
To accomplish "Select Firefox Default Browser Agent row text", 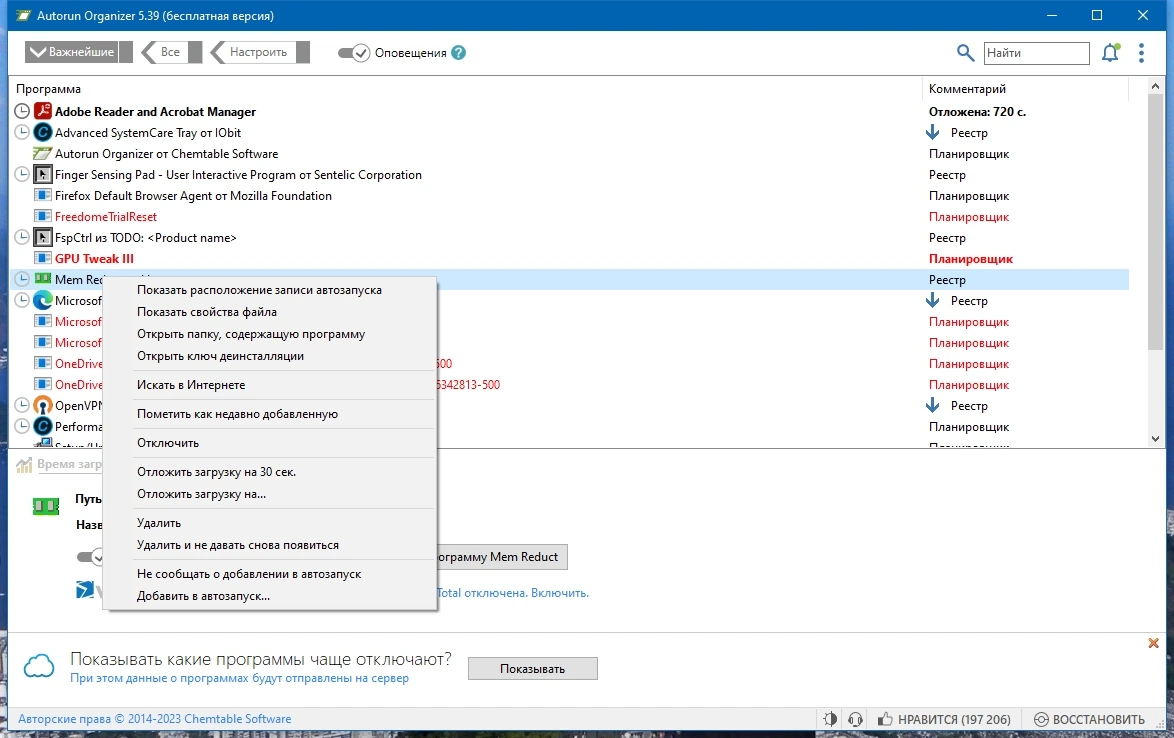I will pos(193,195).
